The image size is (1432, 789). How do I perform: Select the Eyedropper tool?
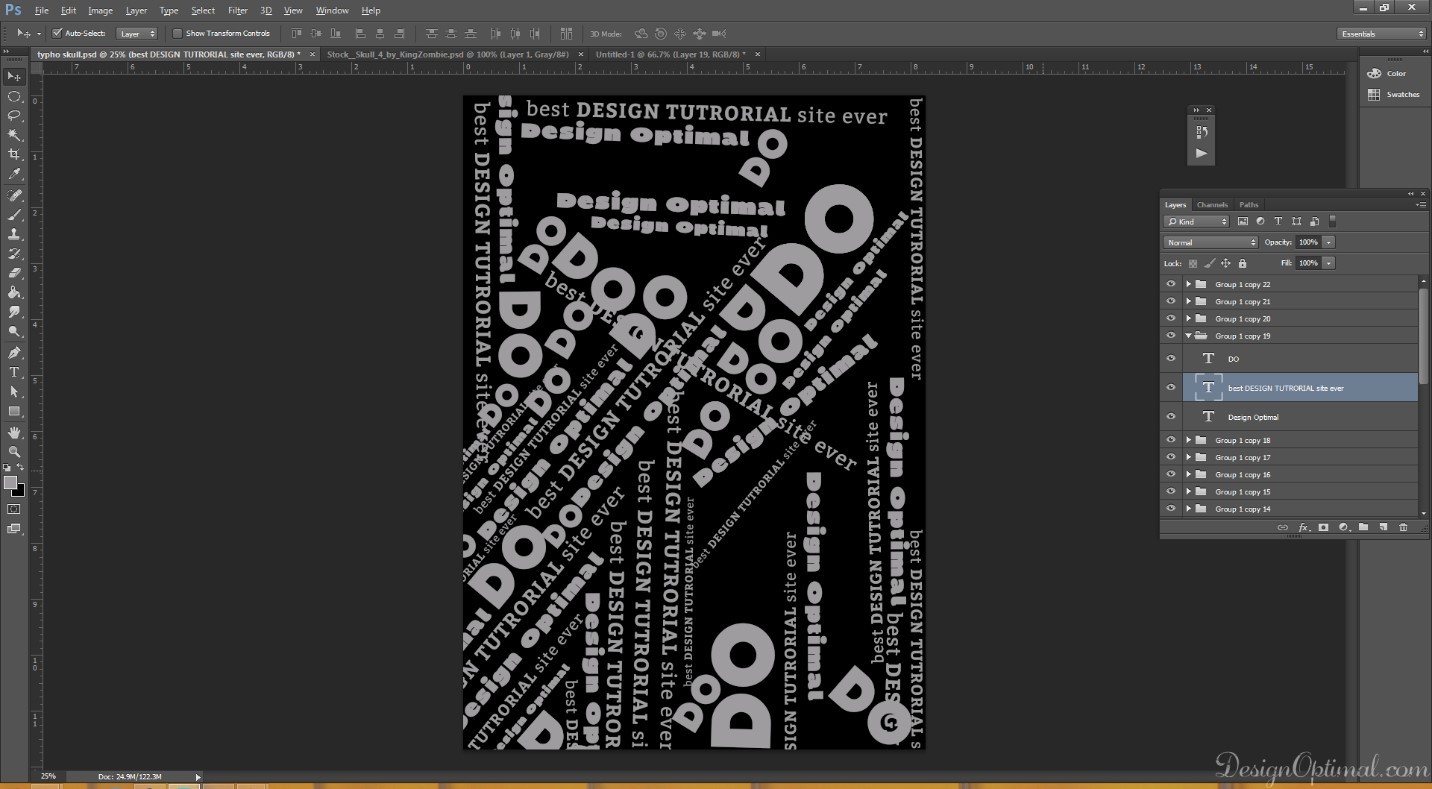[x=14, y=174]
